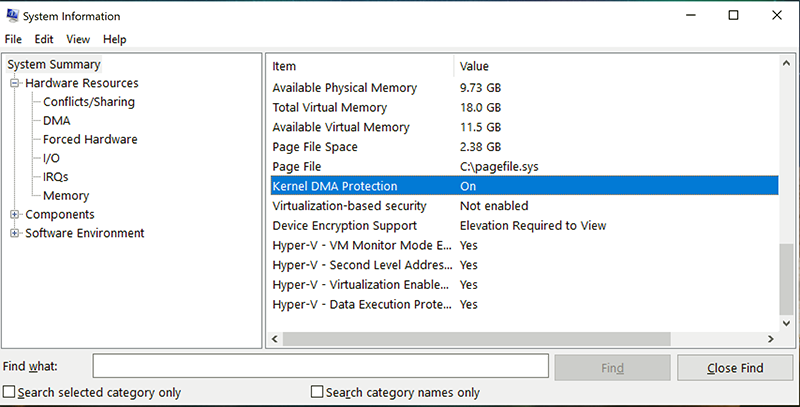This screenshot has width=800, height=407.
Task: Enable Search selected category only checkbox
Action: [x=9, y=392]
